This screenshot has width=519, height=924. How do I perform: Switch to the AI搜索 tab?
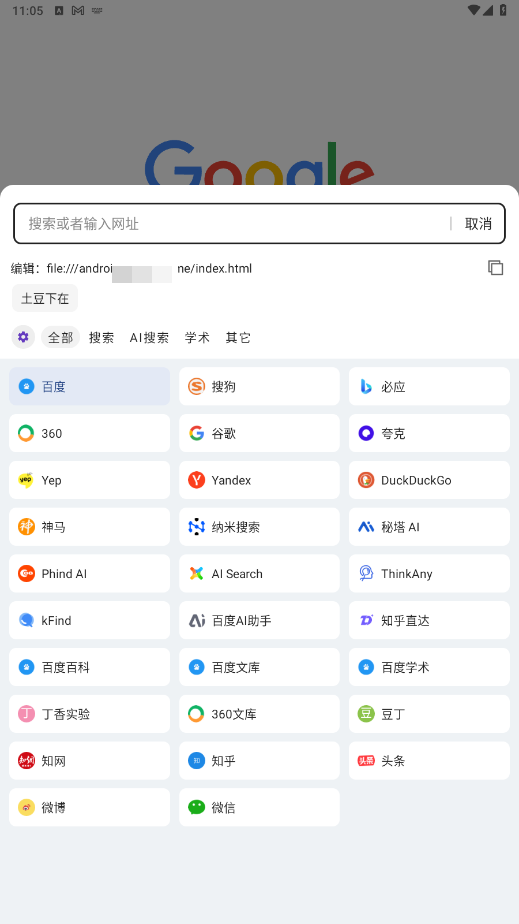[x=149, y=337]
